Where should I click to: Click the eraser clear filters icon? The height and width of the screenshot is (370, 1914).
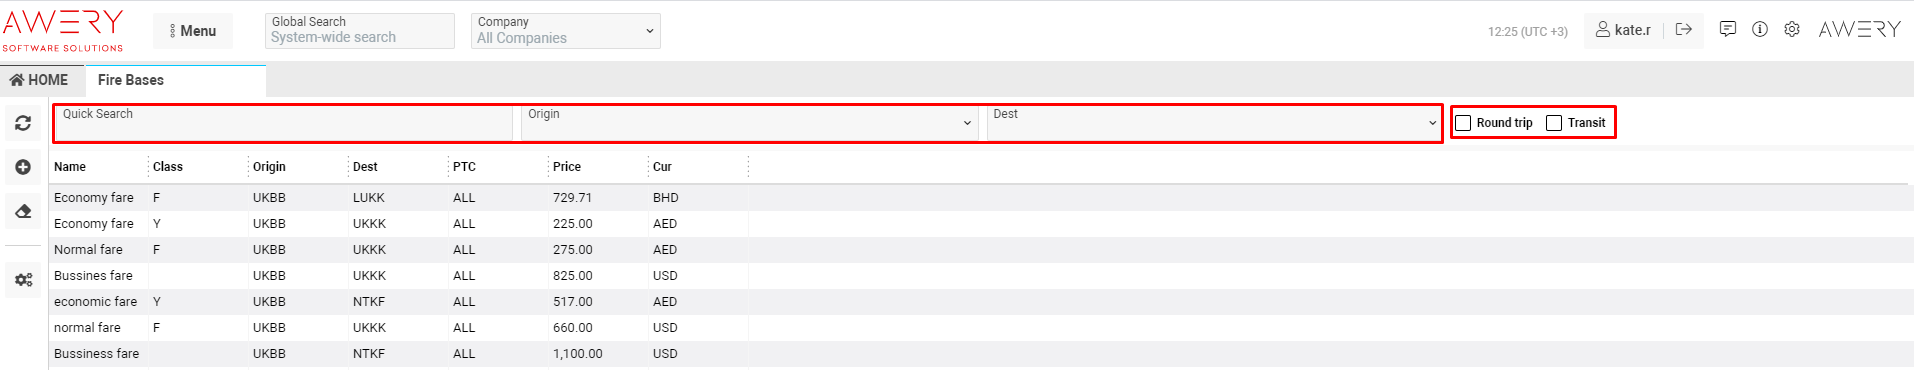(x=23, y=211)
